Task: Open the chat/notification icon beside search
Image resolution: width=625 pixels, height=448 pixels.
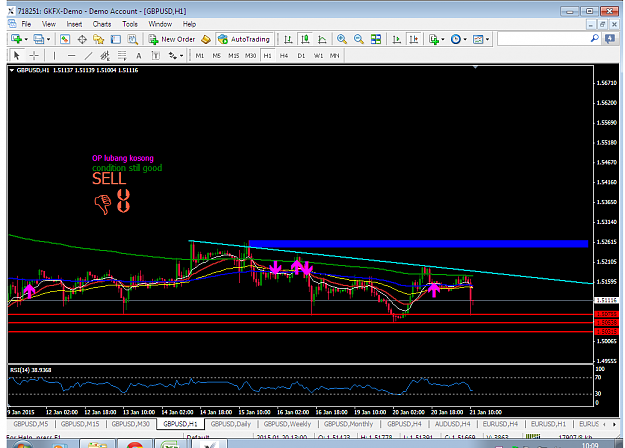Action: (x=610, y=39)
